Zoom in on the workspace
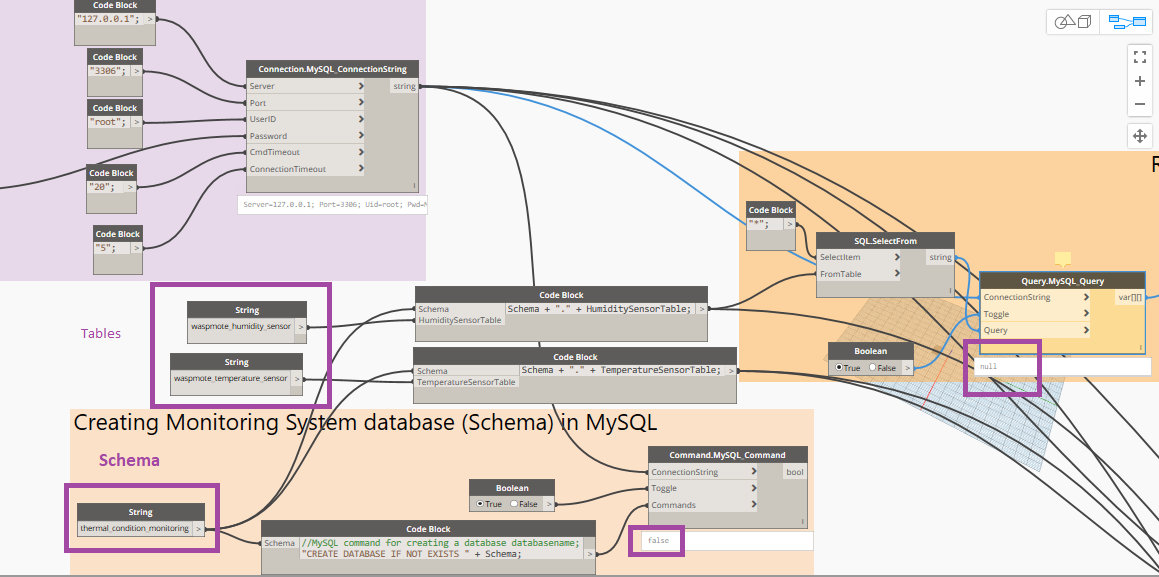The height and width of the screenshot is (577, 1159). [1140, 81]
